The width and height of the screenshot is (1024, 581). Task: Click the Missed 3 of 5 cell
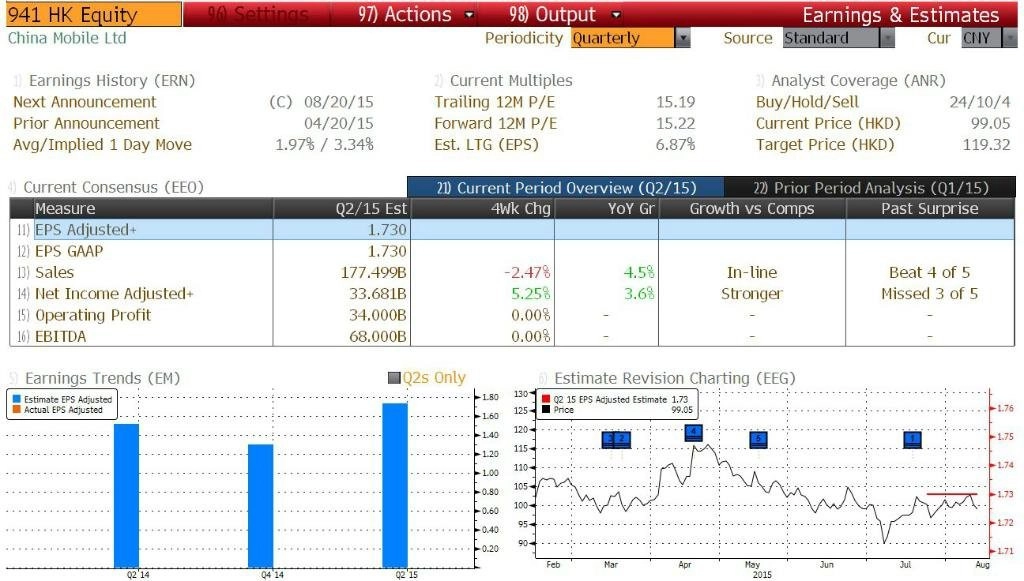coord(930,294)
